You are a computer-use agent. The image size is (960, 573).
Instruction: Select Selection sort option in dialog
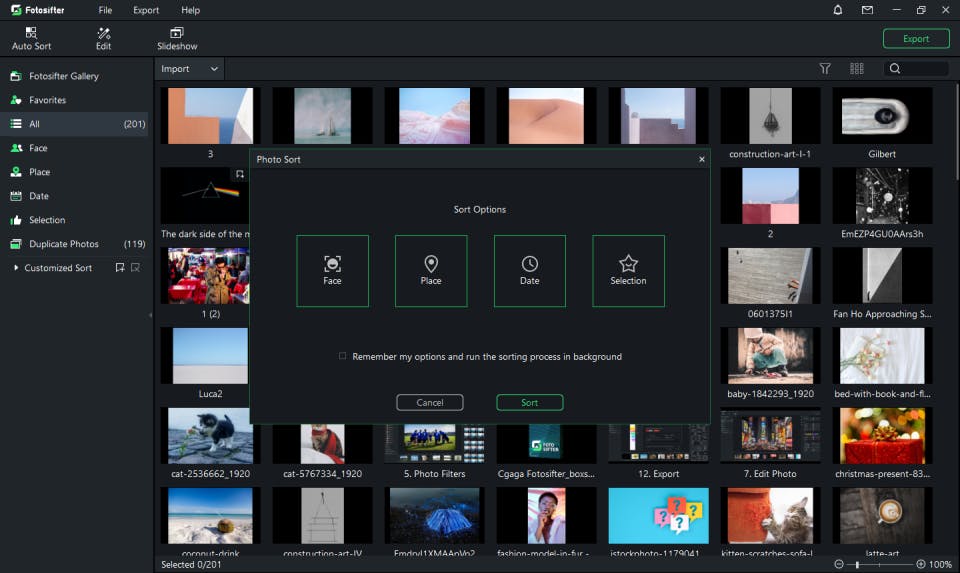pyautogui.click(x=628, y=271)
